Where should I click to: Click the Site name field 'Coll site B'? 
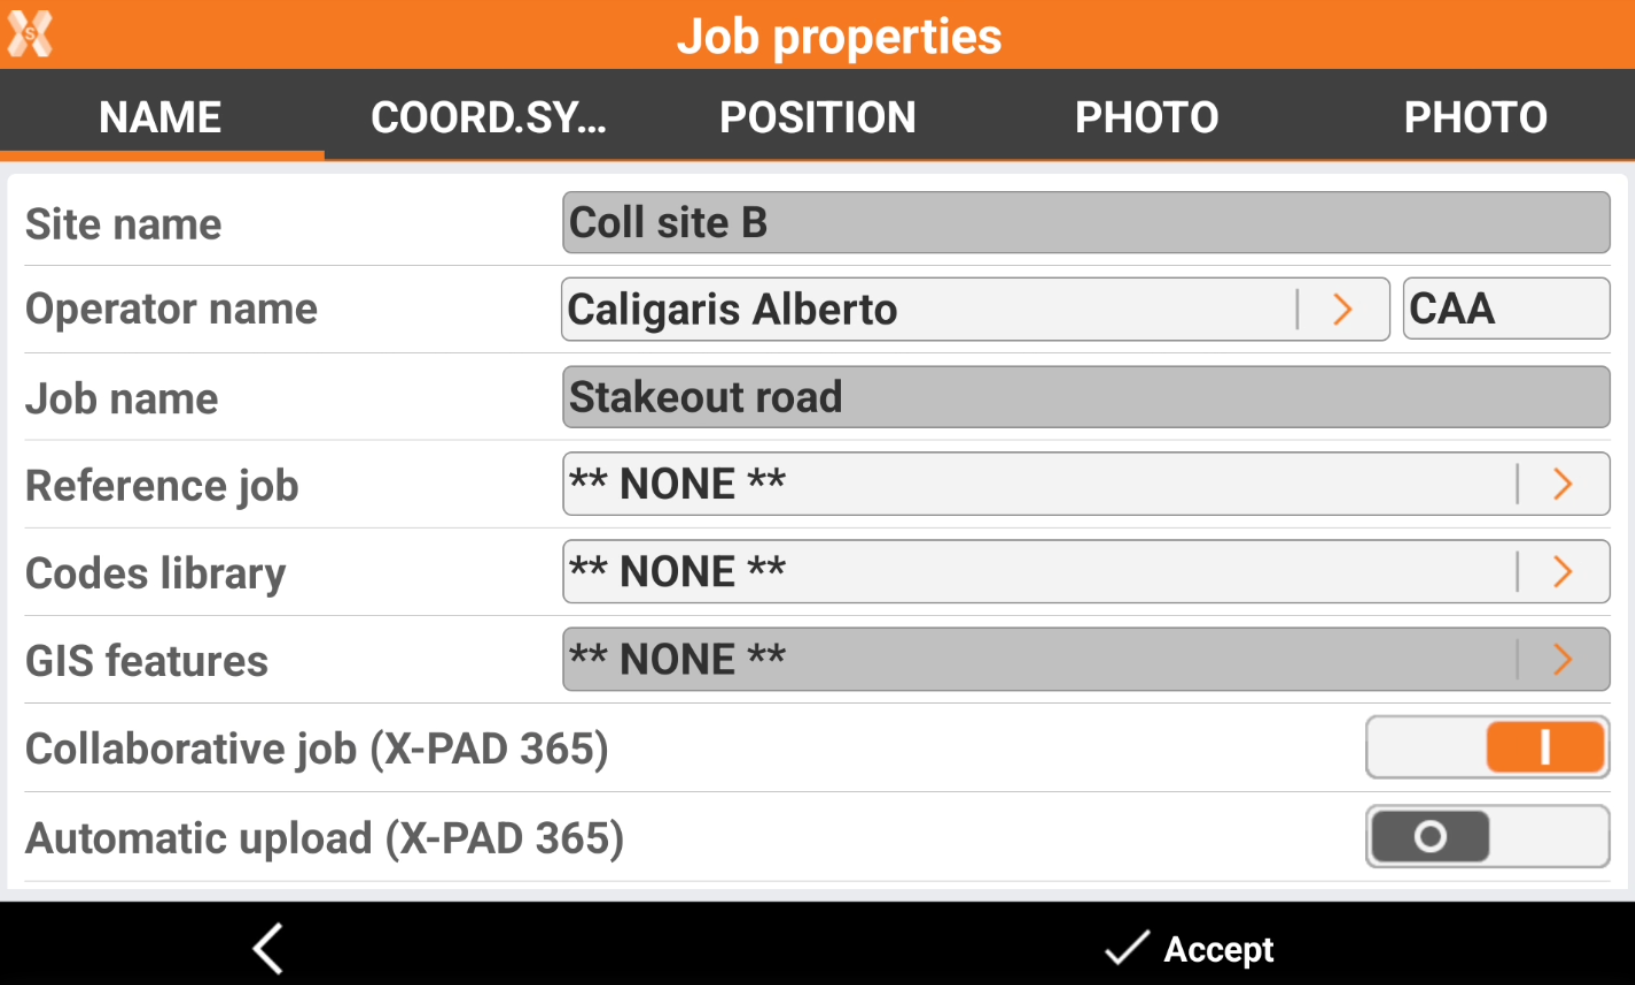(x=1085, y=223)
